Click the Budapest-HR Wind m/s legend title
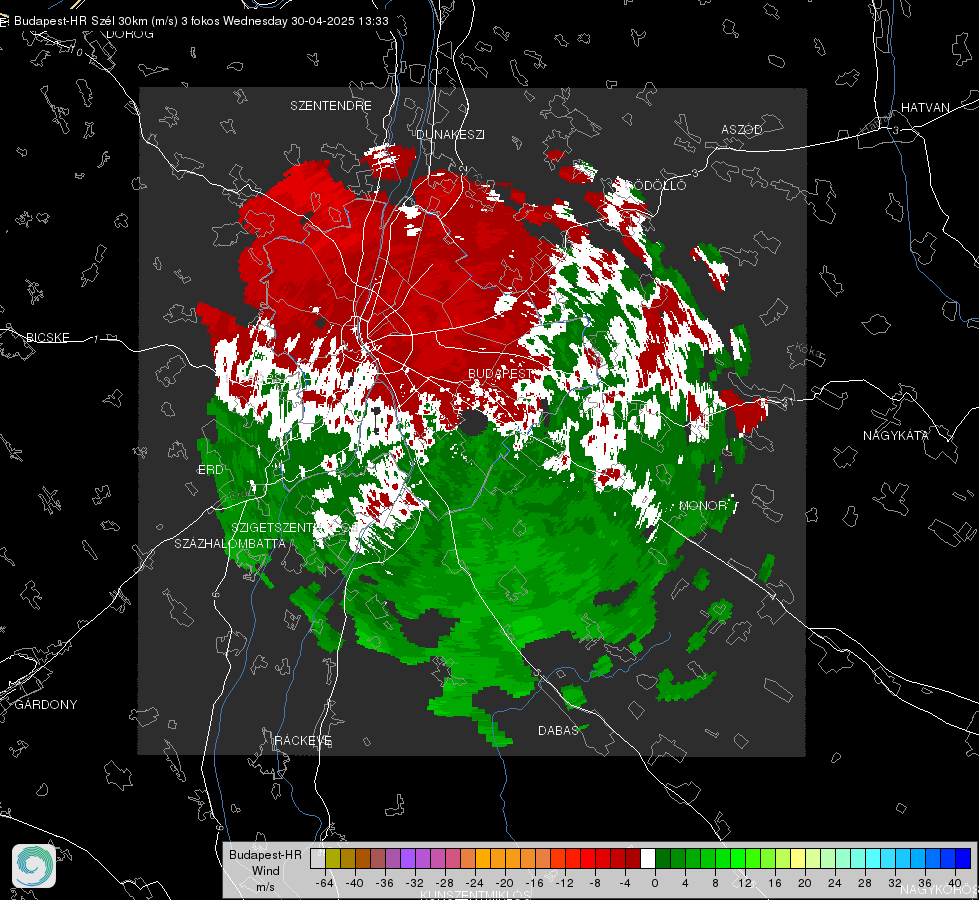 [x=265, y=871]
